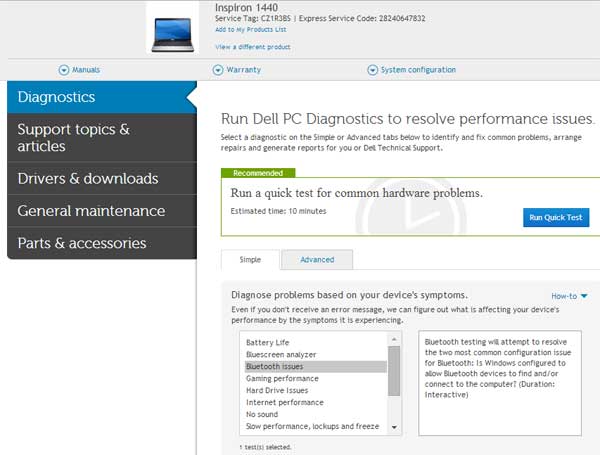Viewport: 600px width, 455px height.
Task: Open the View a different product link
Action: 253,47
